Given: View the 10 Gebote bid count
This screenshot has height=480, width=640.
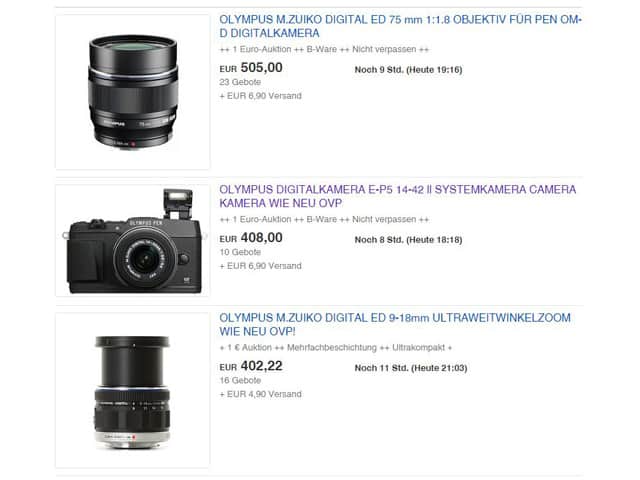Looking at the screenshot, I should click(240, 252).
